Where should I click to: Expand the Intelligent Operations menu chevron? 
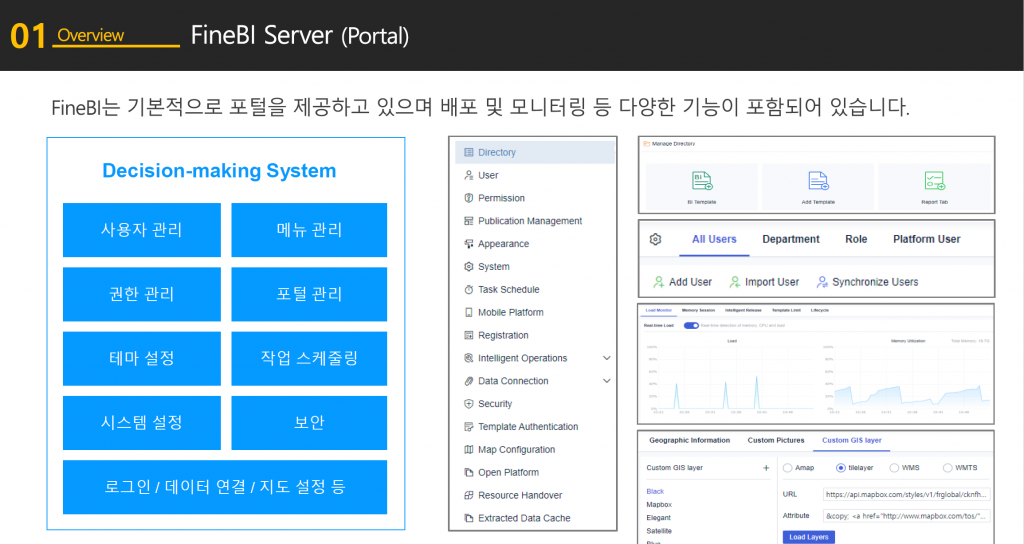[606, 358]
